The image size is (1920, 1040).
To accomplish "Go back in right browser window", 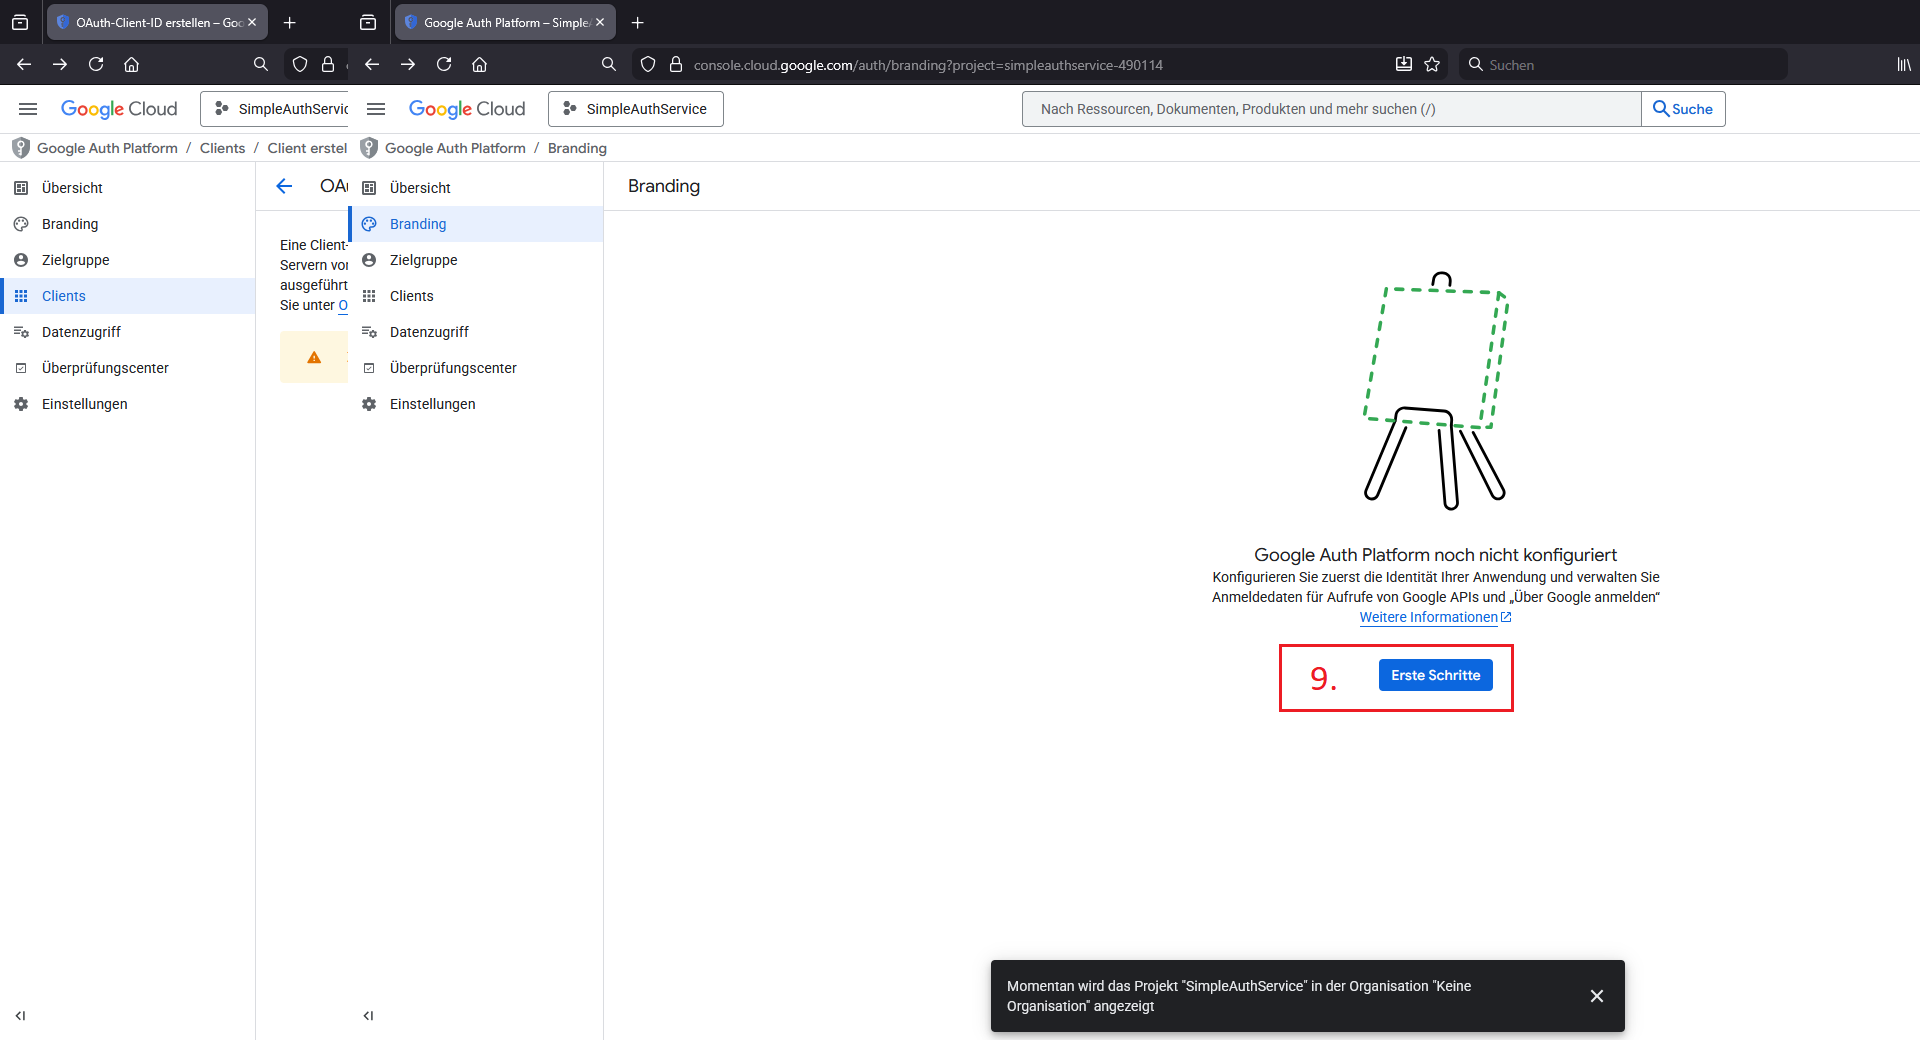I will [372, 64].
